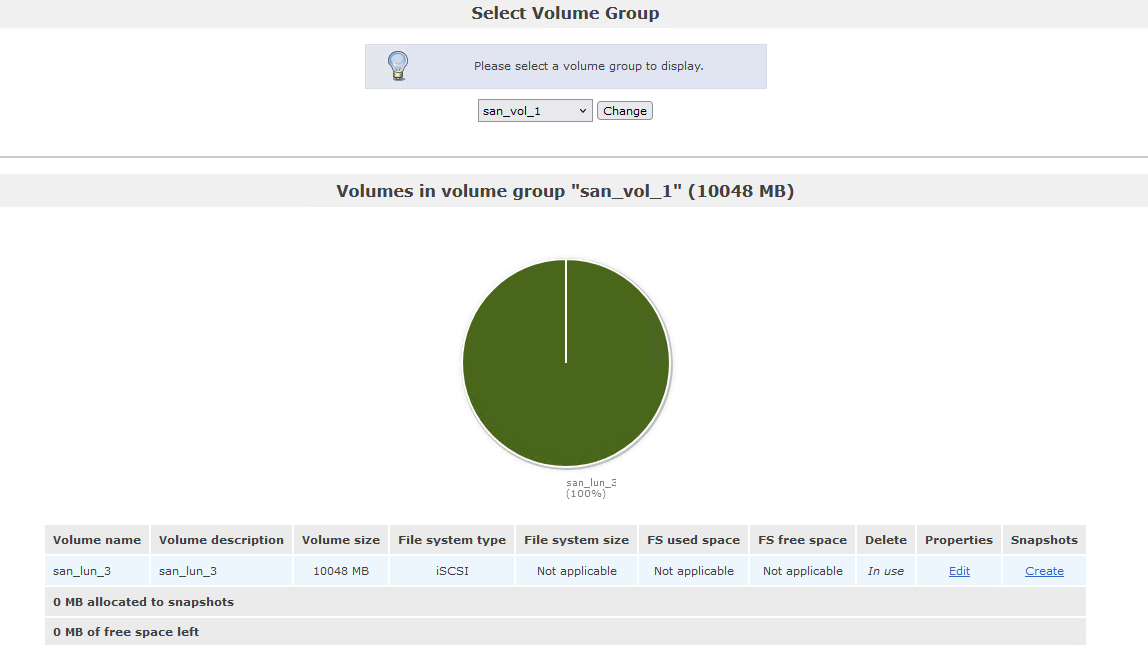1148x645 pixels.
Task: Select the iSCSI file system type cell
Action: 452,571
